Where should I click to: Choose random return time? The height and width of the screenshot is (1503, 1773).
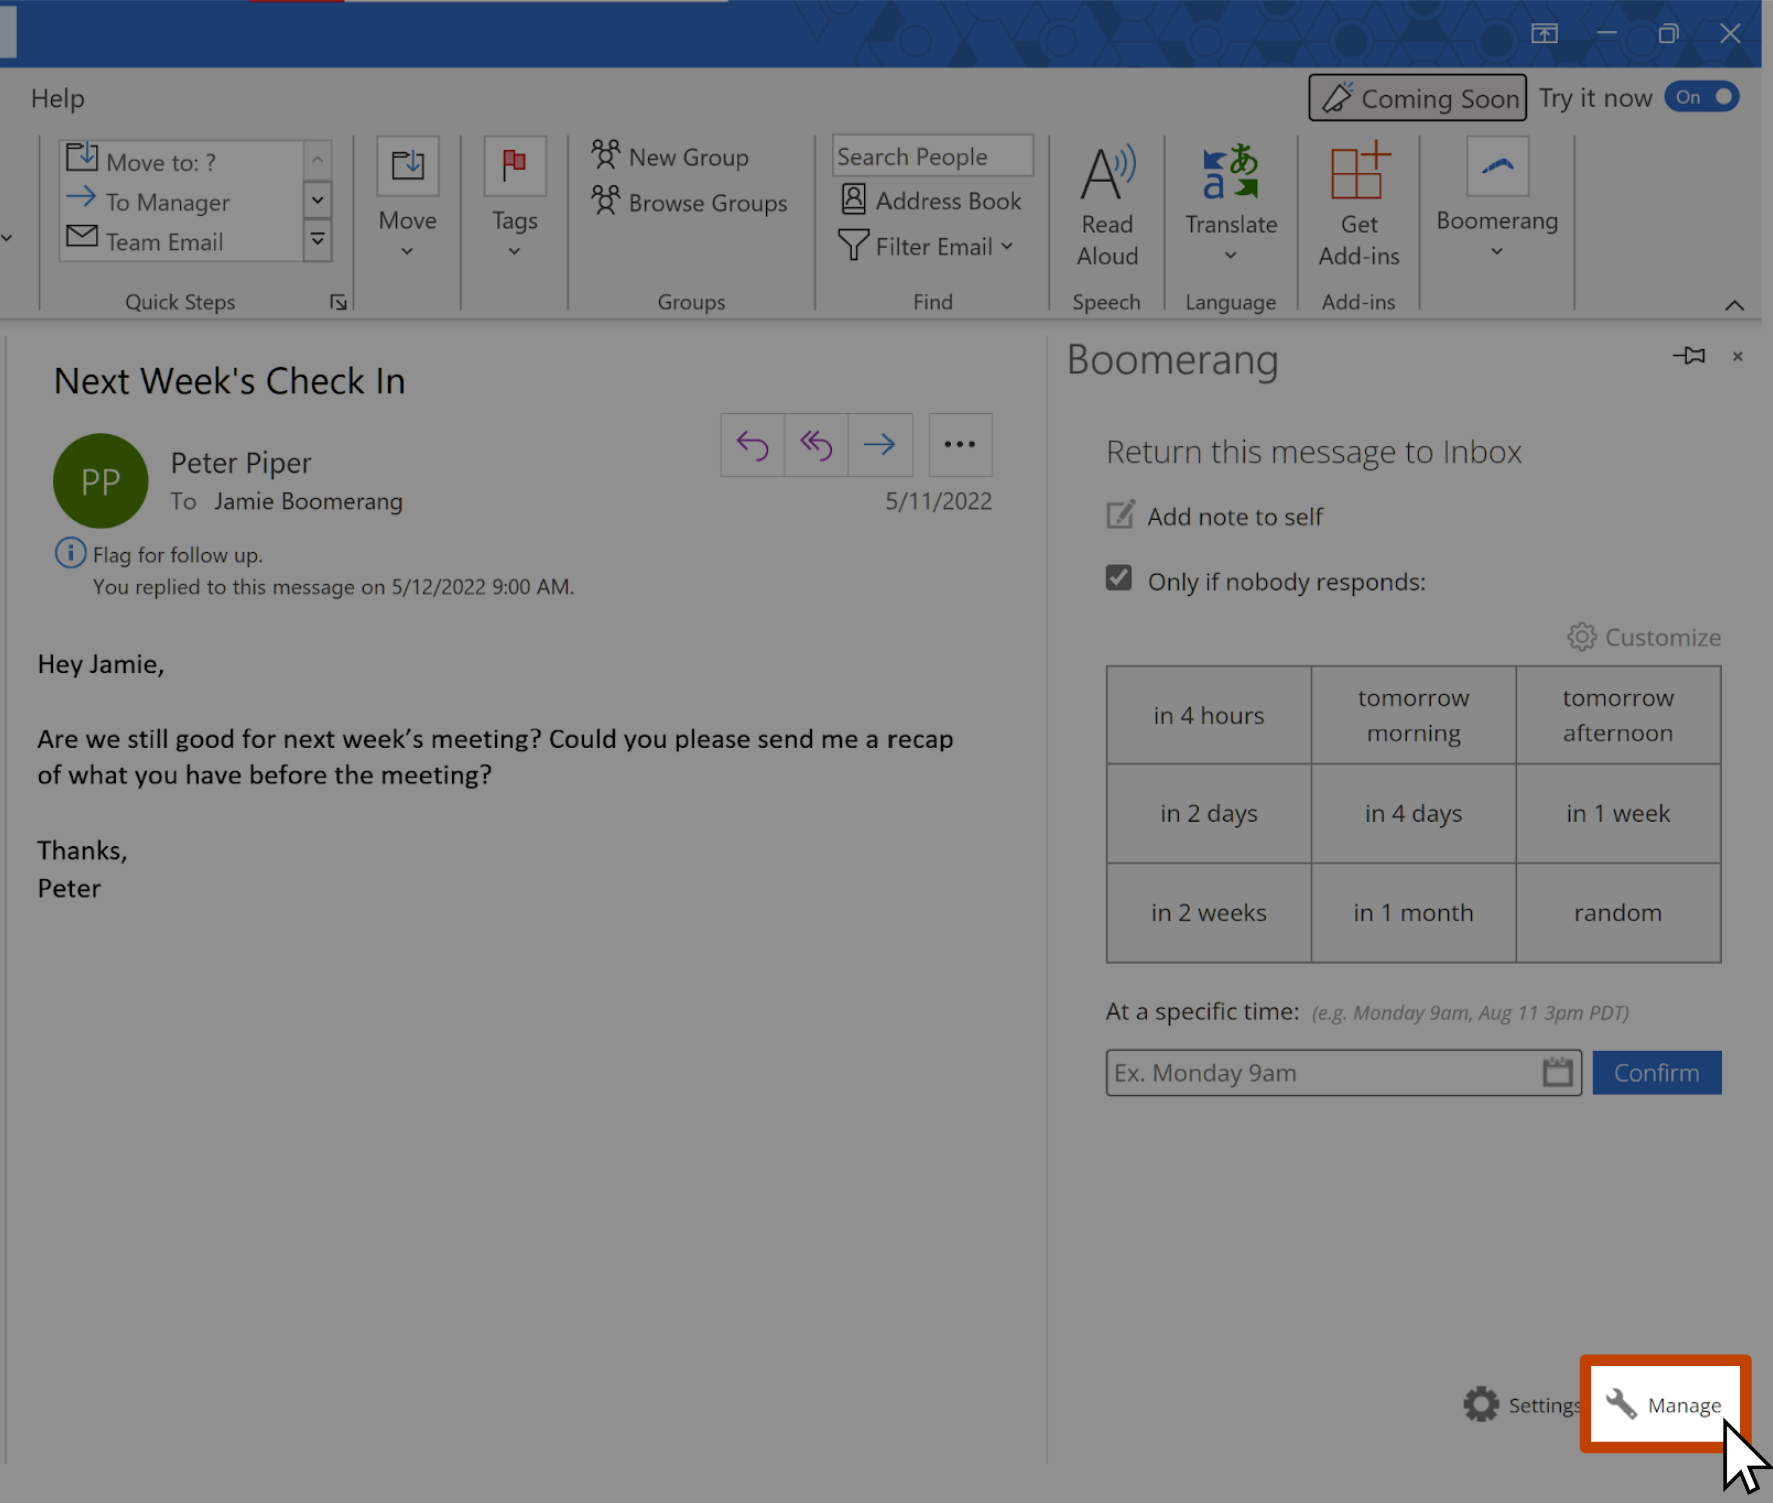coord(1618,912)
